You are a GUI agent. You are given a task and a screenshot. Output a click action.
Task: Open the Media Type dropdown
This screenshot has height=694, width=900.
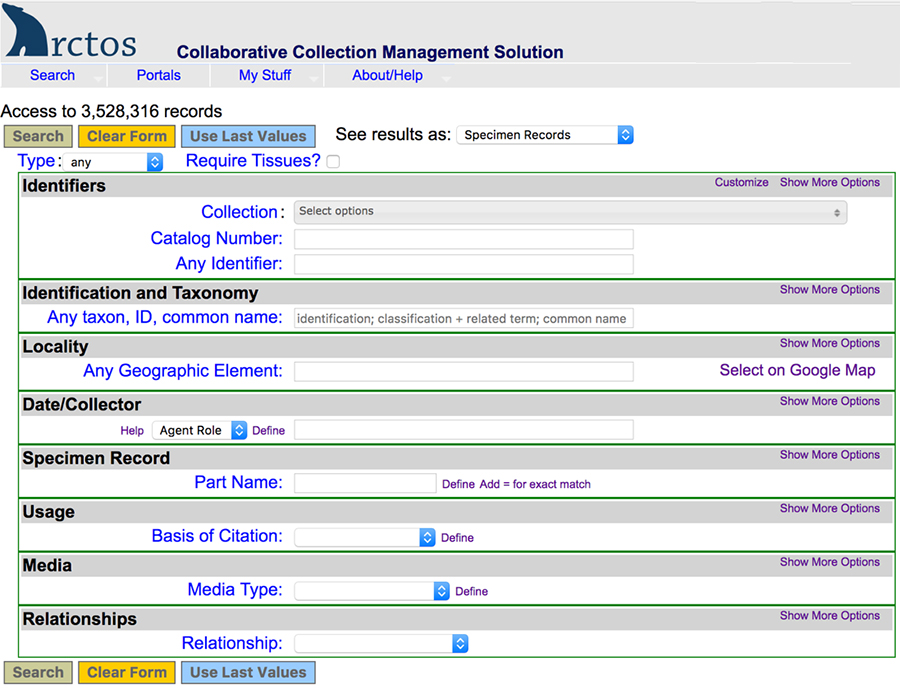tap(372, 591)
